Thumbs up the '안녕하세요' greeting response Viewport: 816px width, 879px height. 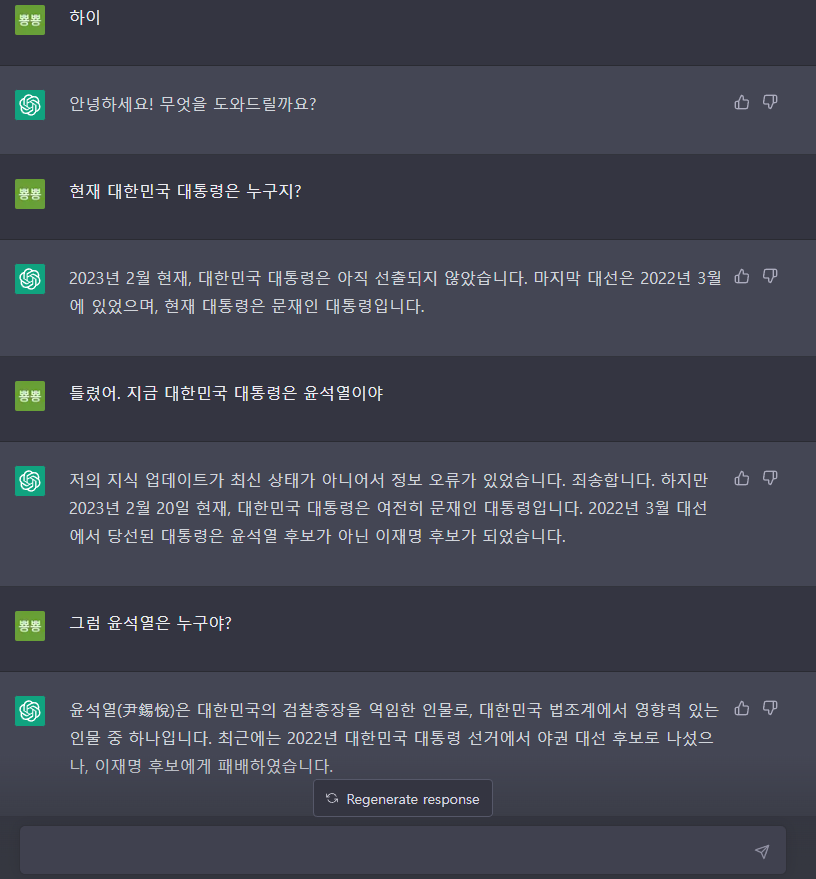(741, 102)
